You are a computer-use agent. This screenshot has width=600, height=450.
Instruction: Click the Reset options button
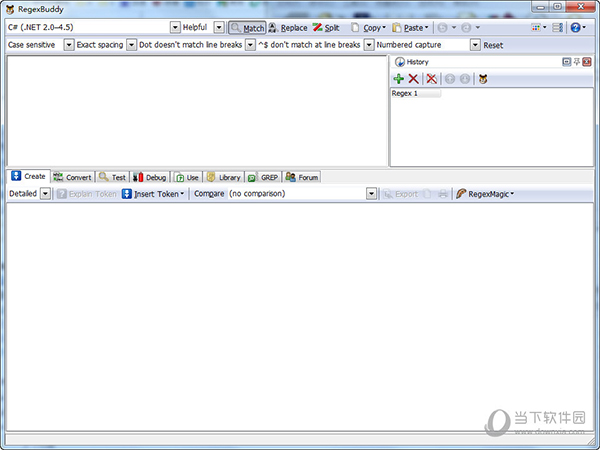pyautogui.click(x=493, y=45)
